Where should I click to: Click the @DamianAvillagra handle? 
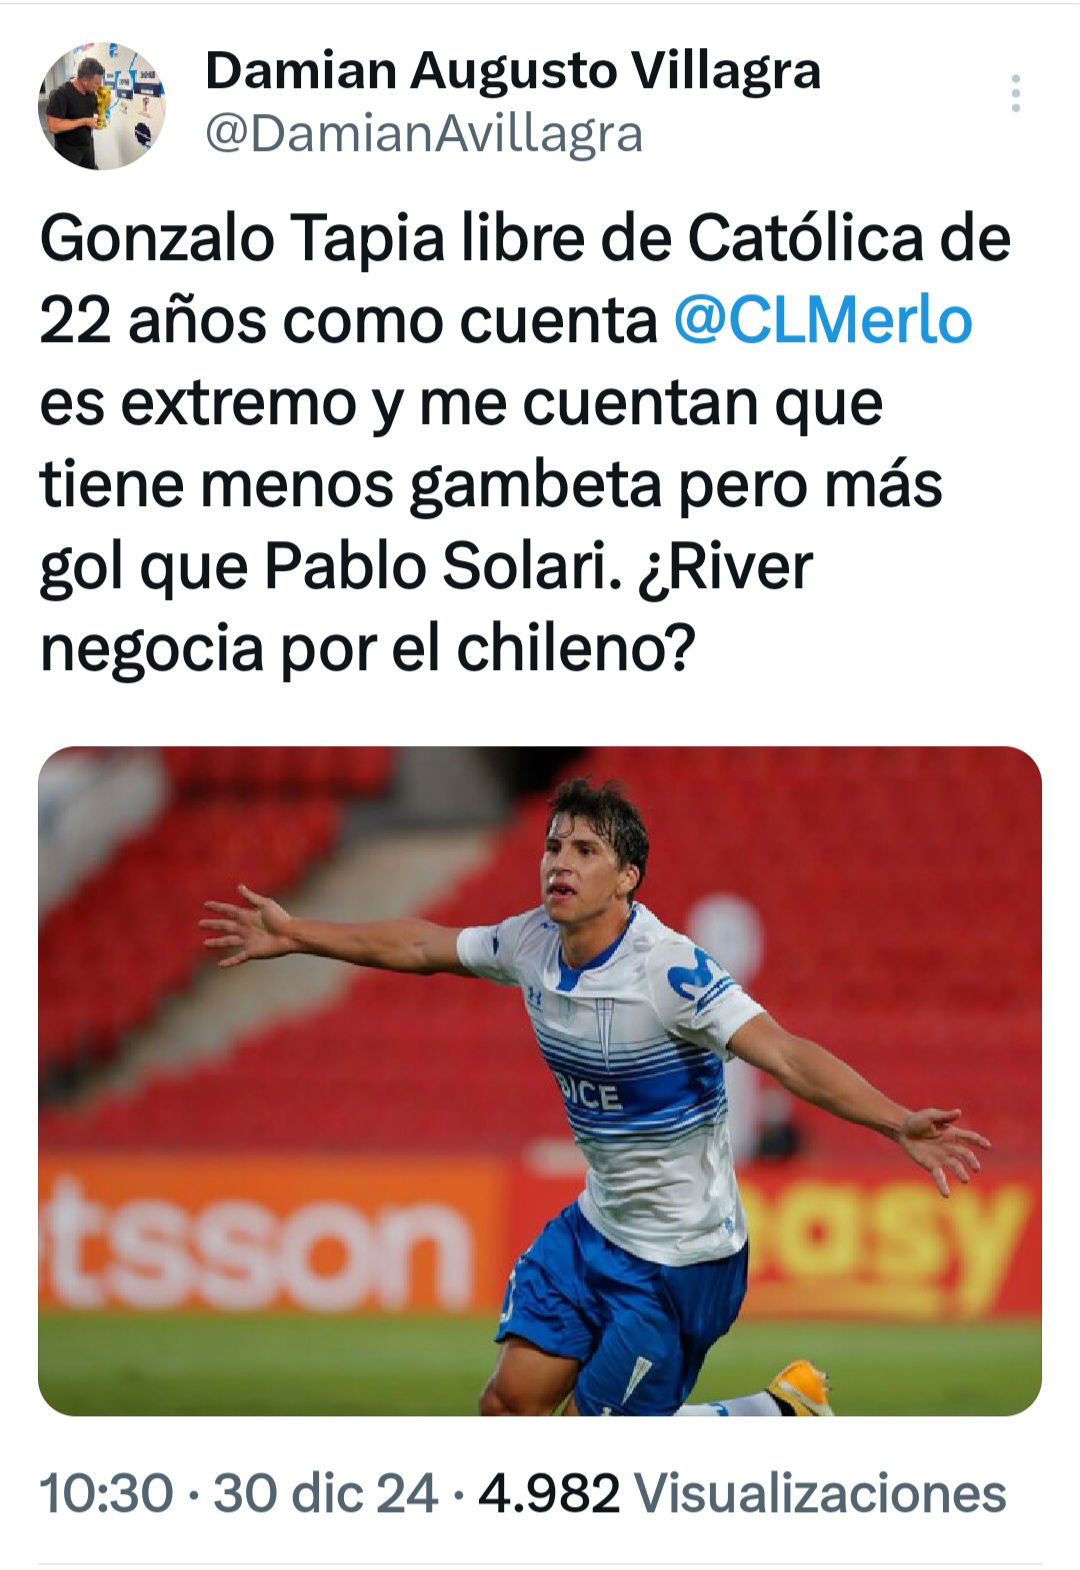click(424, 134)
